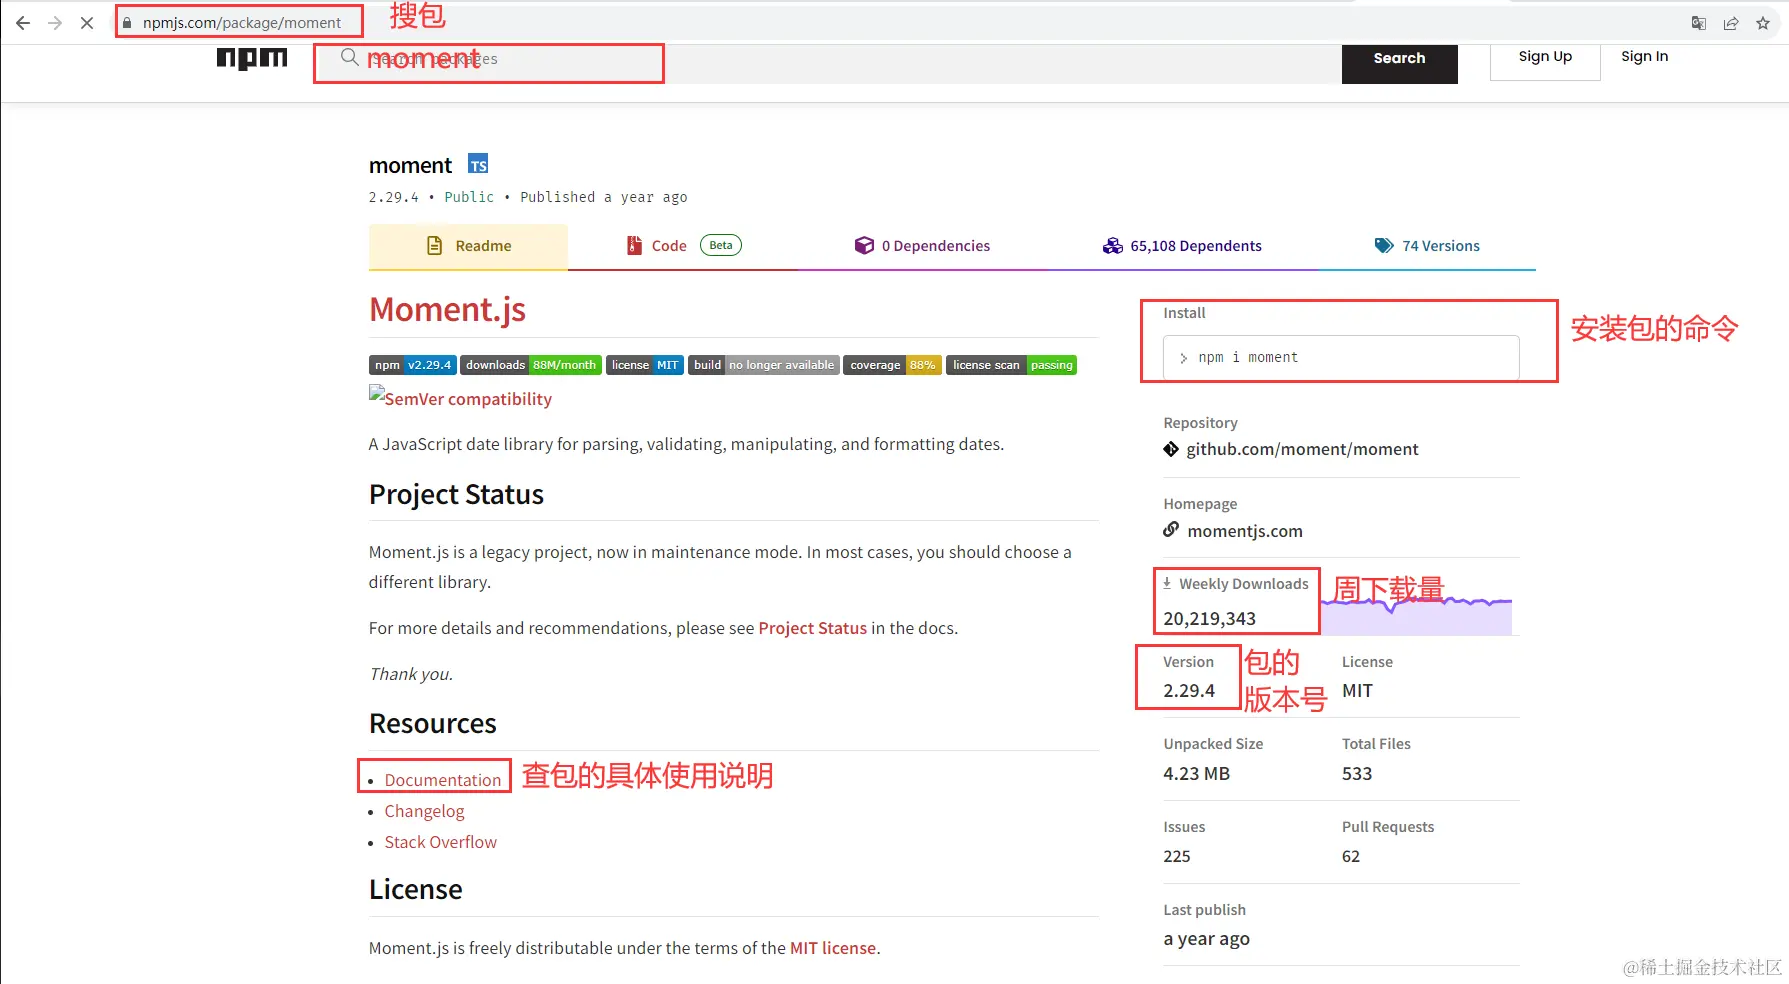Click the unpacked size 4.23 MB
Viewport: 1789px width, 984px height.
pyautogui.click(x=1196, y=774)
